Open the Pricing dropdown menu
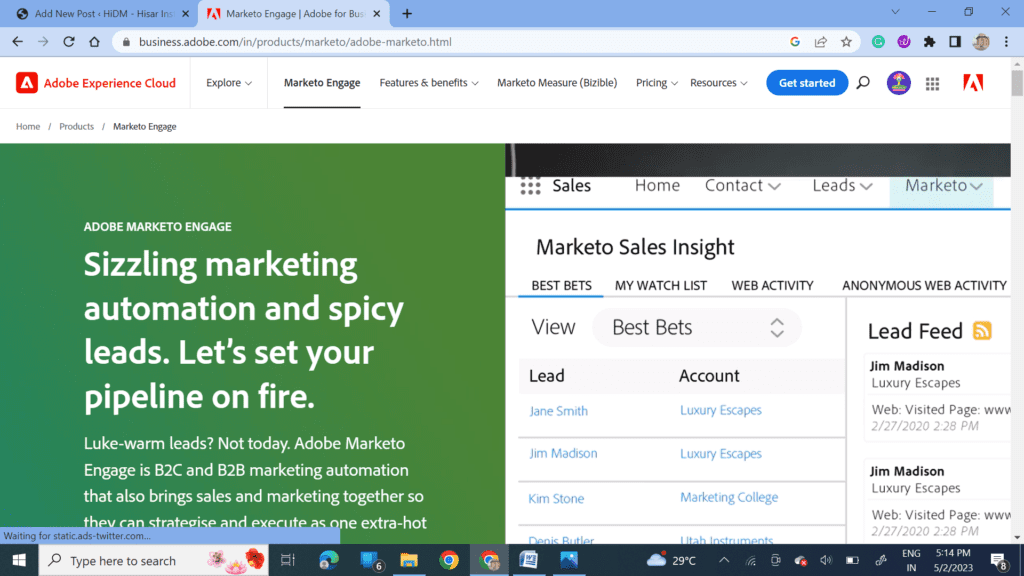Image resolution: width=1024 pixels, height=576 pixels. (656, 83)
